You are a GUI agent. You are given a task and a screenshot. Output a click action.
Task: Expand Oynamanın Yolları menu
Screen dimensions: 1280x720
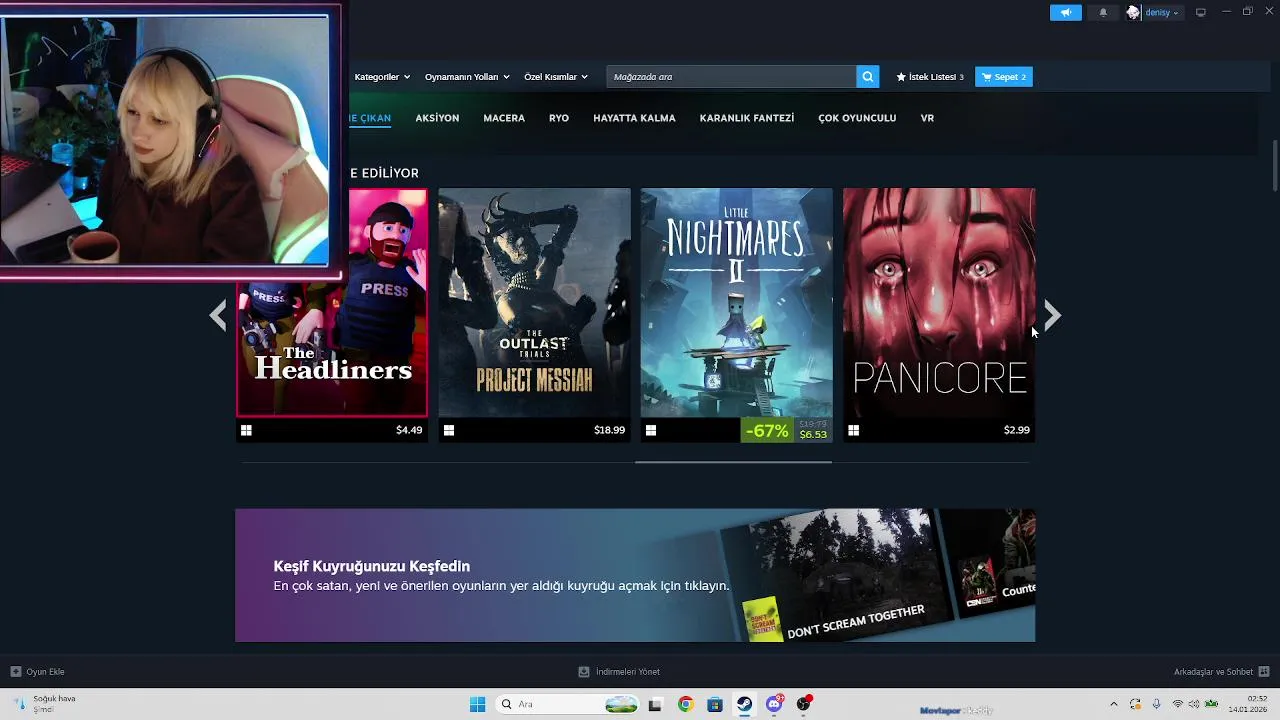[467, 77]
